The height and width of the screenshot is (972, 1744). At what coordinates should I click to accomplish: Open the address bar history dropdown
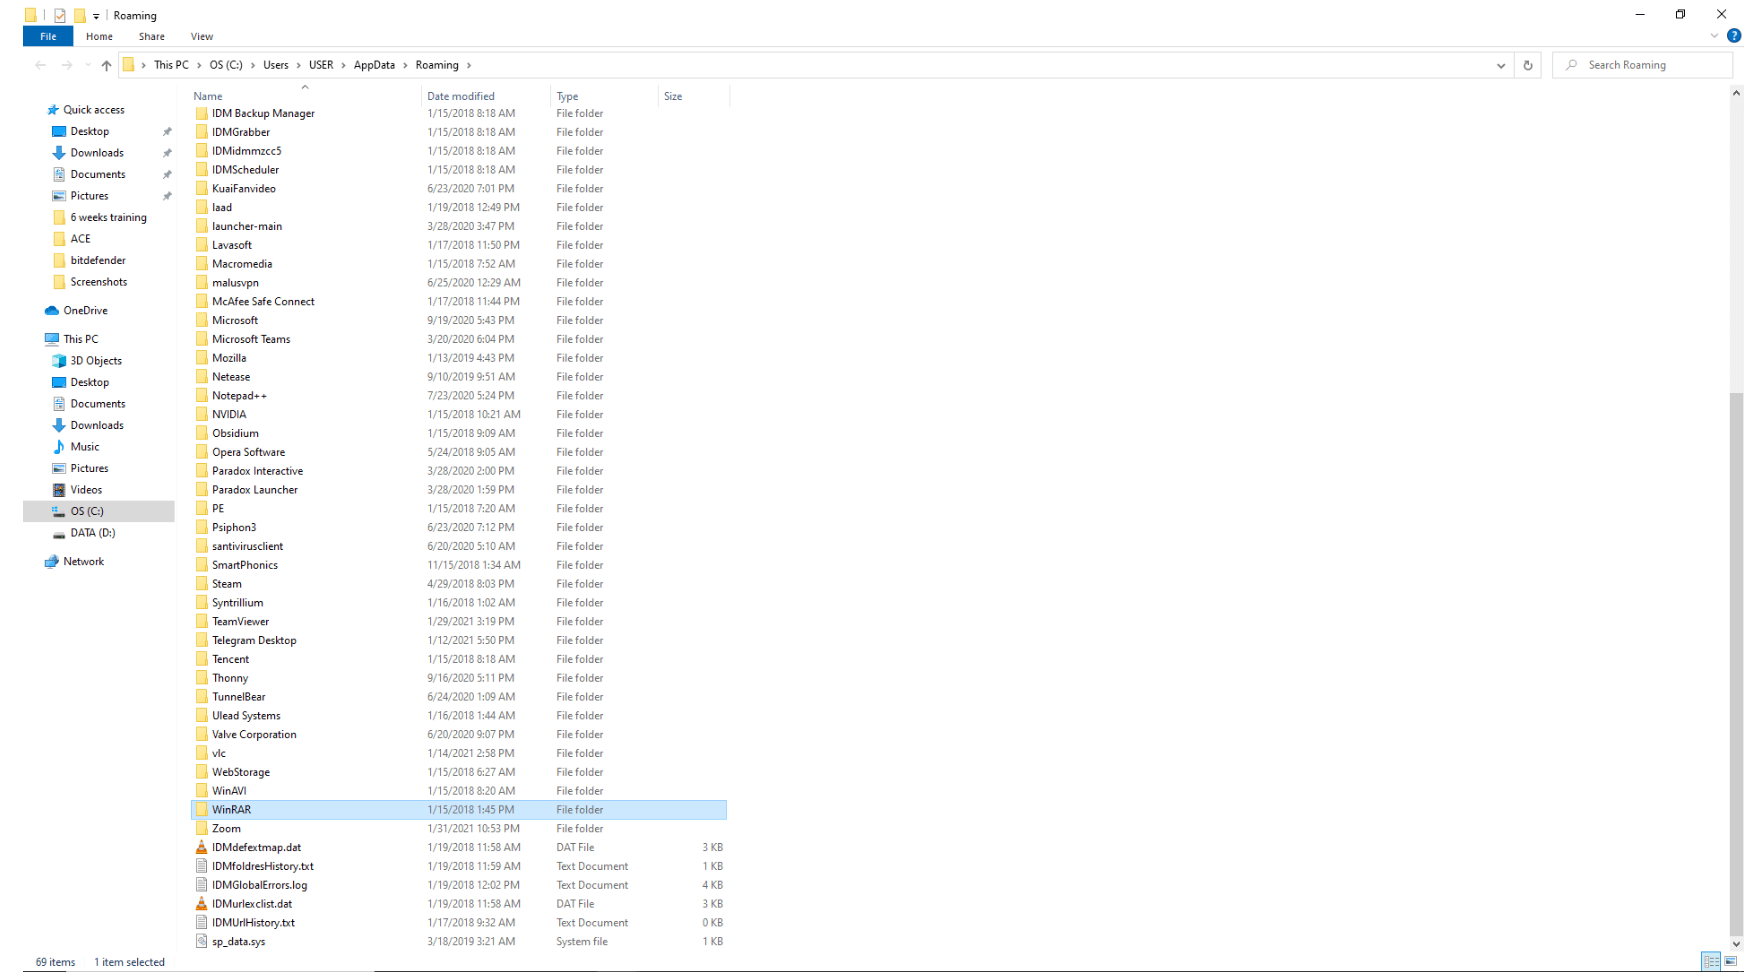(1501, 65)
